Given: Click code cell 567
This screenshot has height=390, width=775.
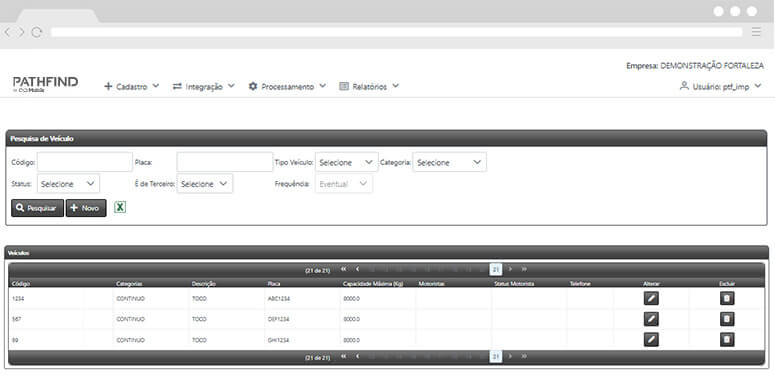Looking at the screenshot, I should click(x=16, y=319).
